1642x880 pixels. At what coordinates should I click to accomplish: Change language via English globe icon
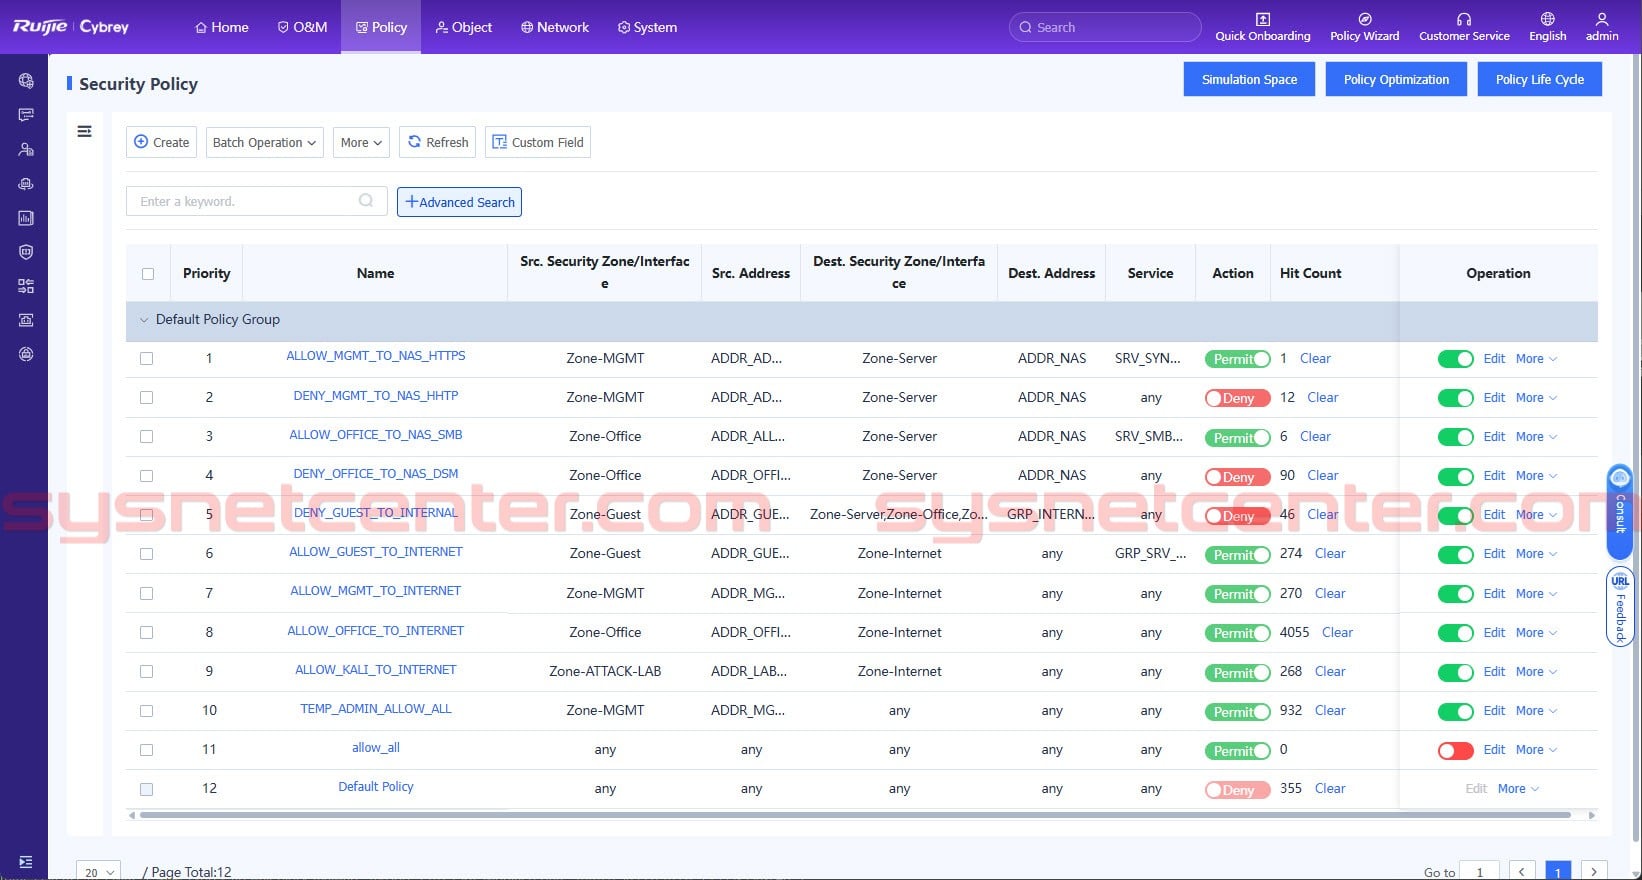point(1547,27)
